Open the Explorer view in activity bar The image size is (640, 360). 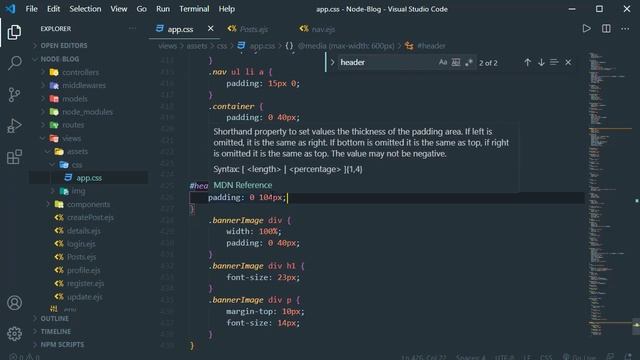pyautogui.click(x=14, y=32)
